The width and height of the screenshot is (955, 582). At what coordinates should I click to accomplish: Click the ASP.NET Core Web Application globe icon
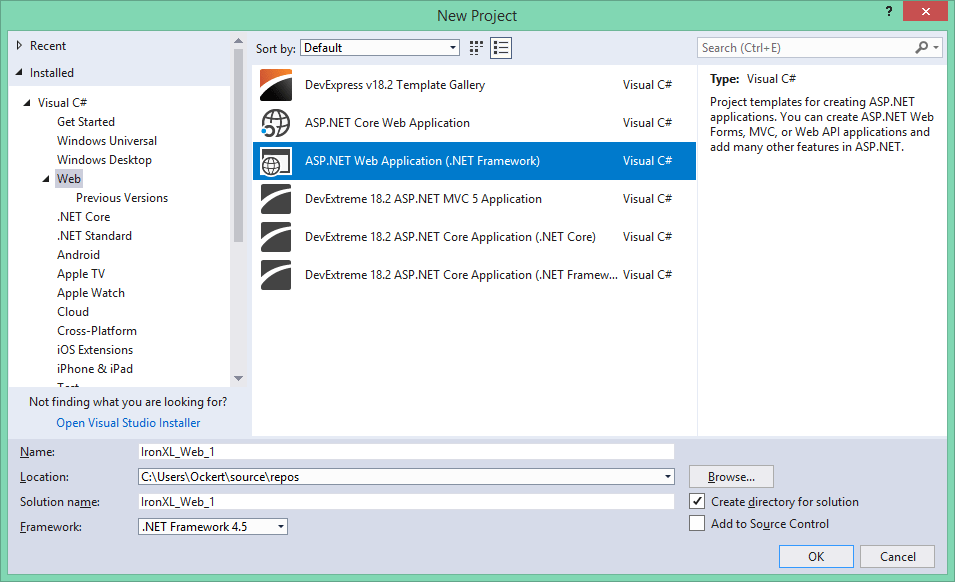(276, 123)
